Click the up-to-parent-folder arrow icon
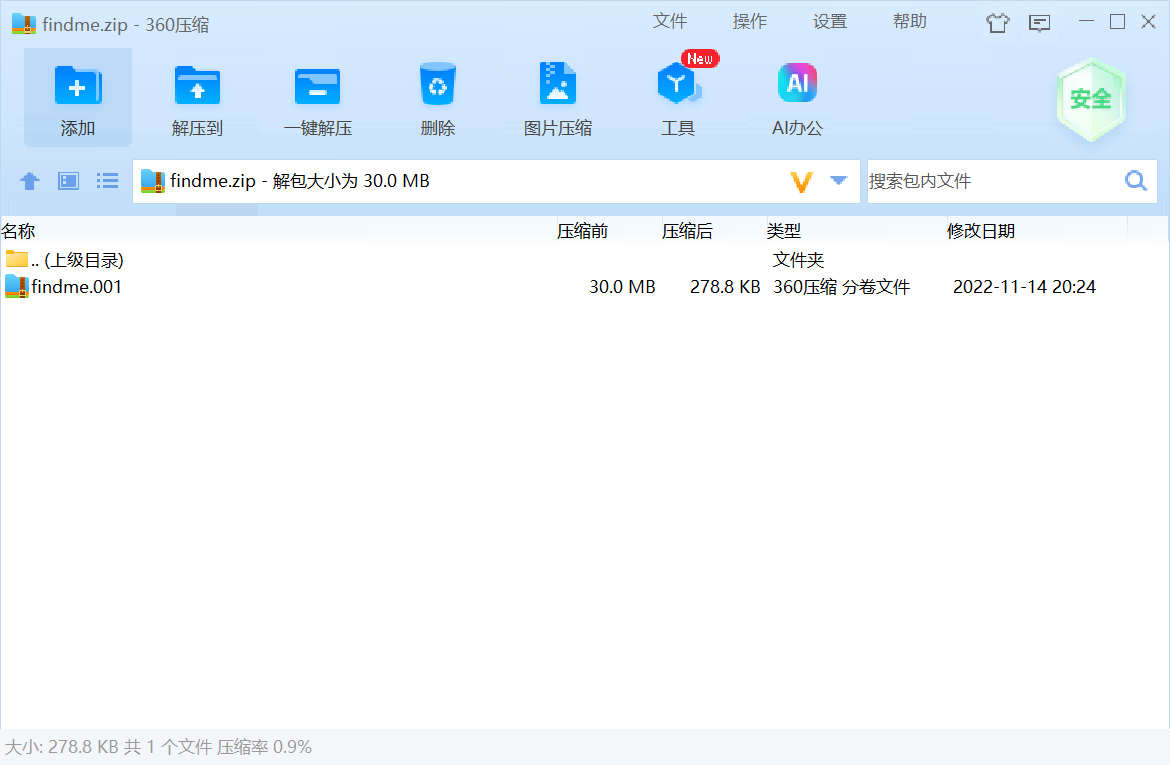The image size is (1170, 765). point(29,181)
